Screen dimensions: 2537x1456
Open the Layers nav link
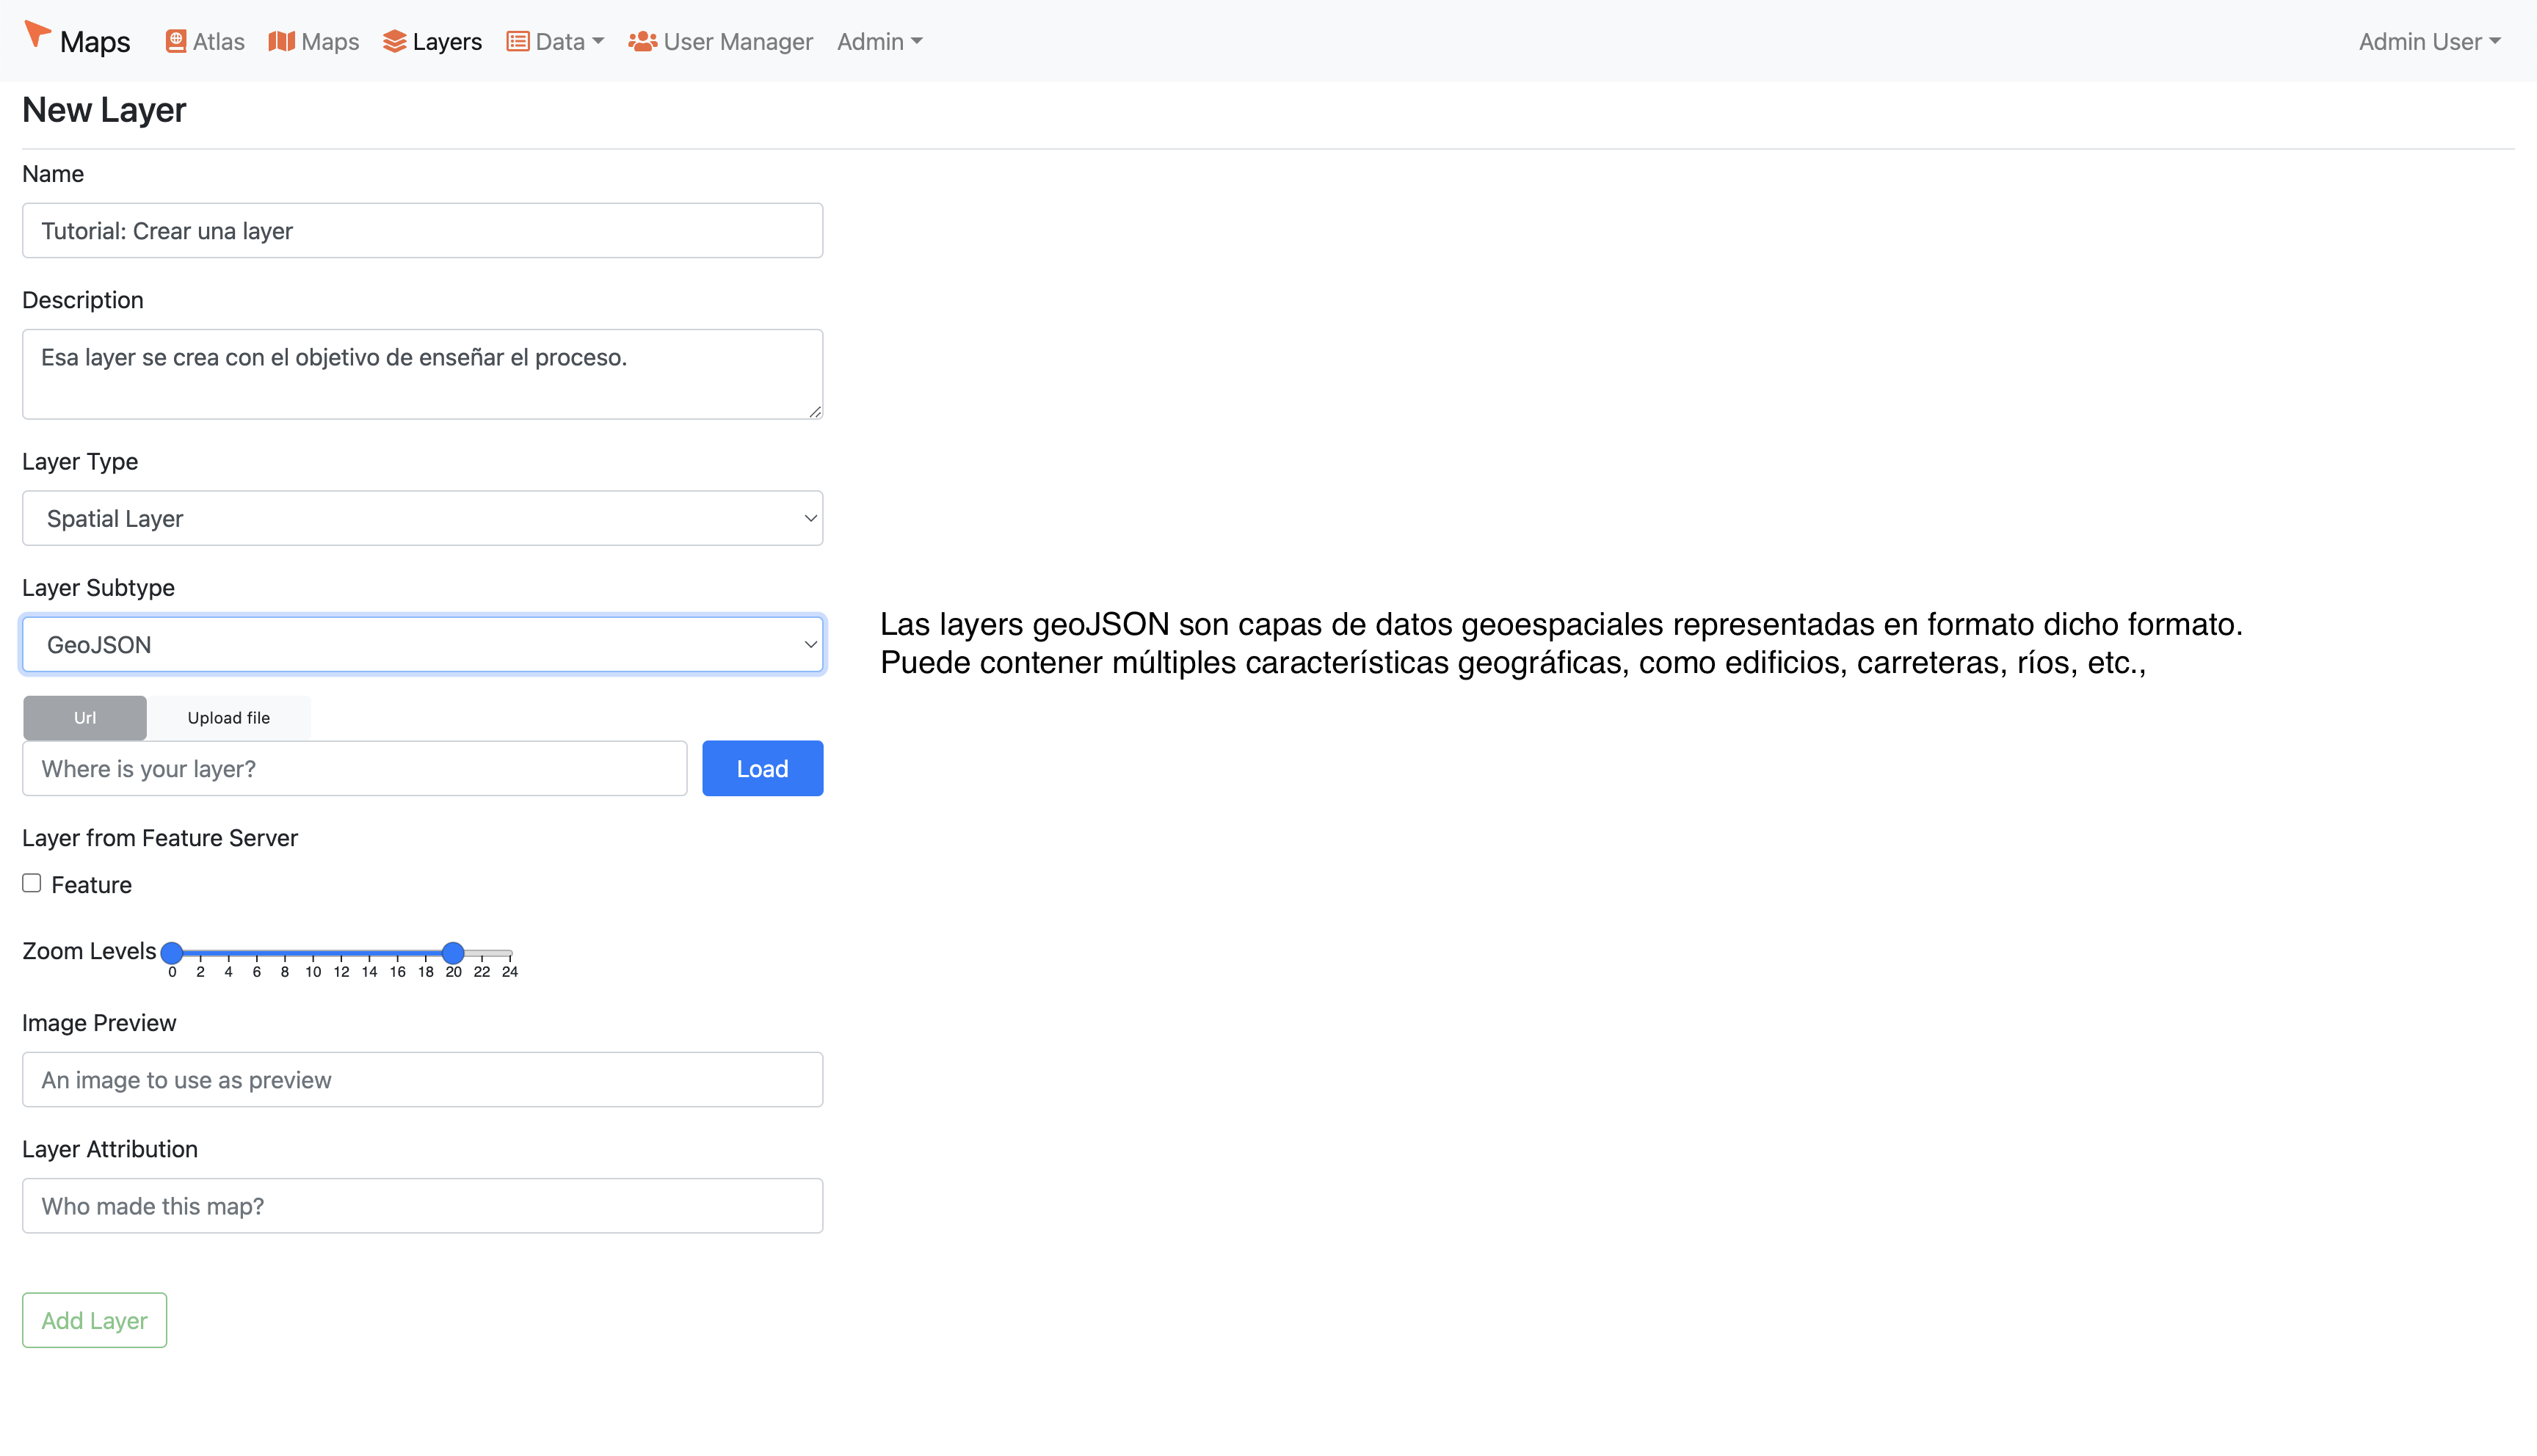click(432, 41)
